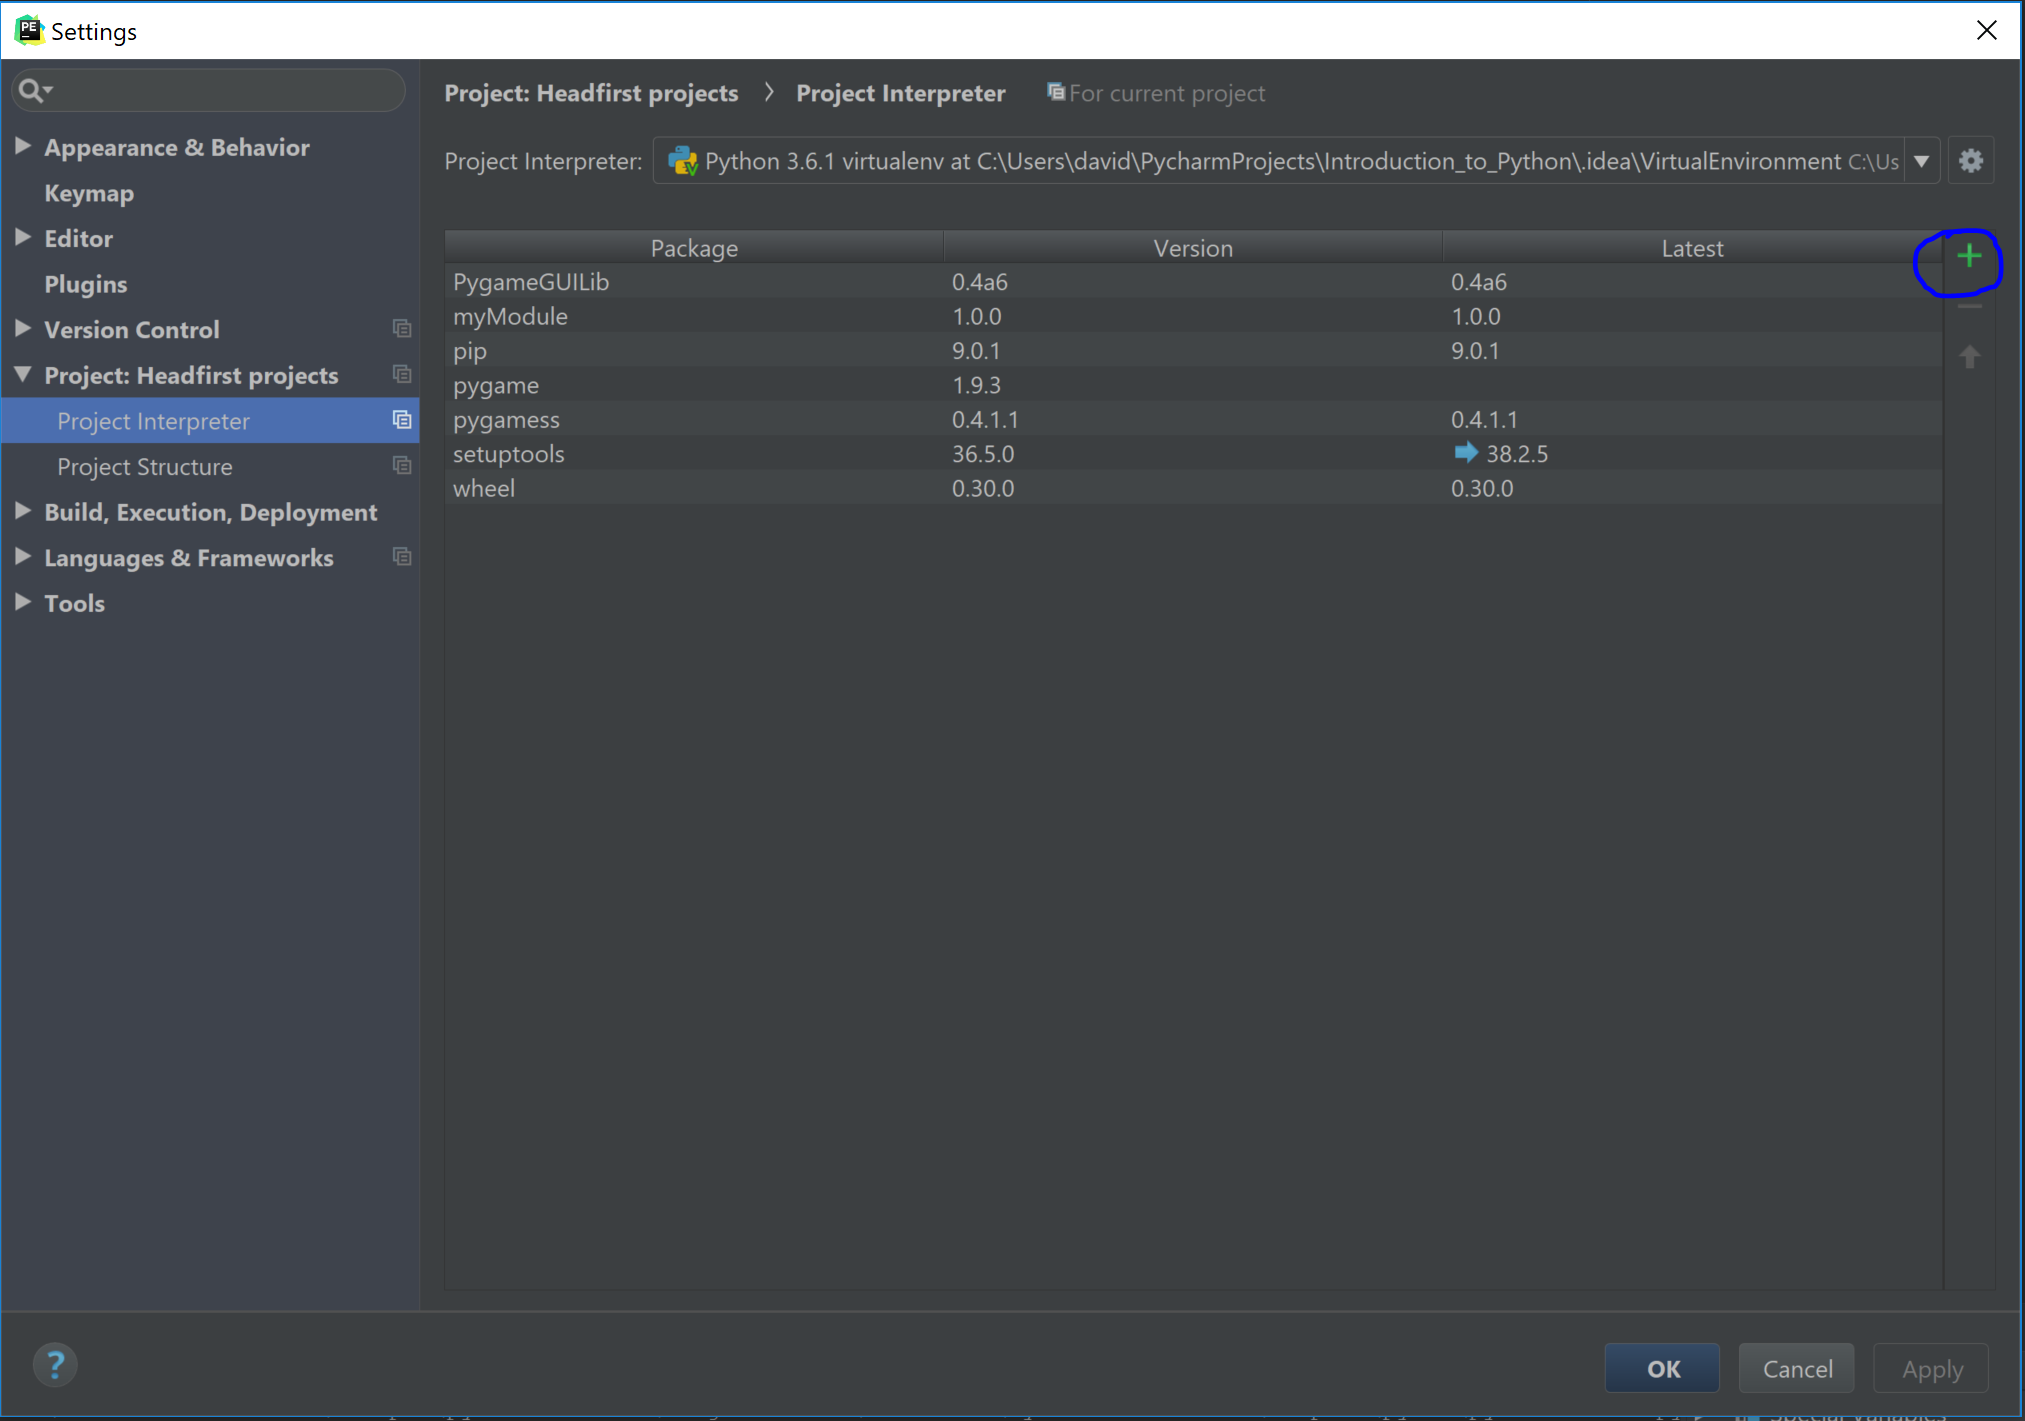Click the search magnifier icon
The image size is (2025, 1421).
[x=34, y=91]
